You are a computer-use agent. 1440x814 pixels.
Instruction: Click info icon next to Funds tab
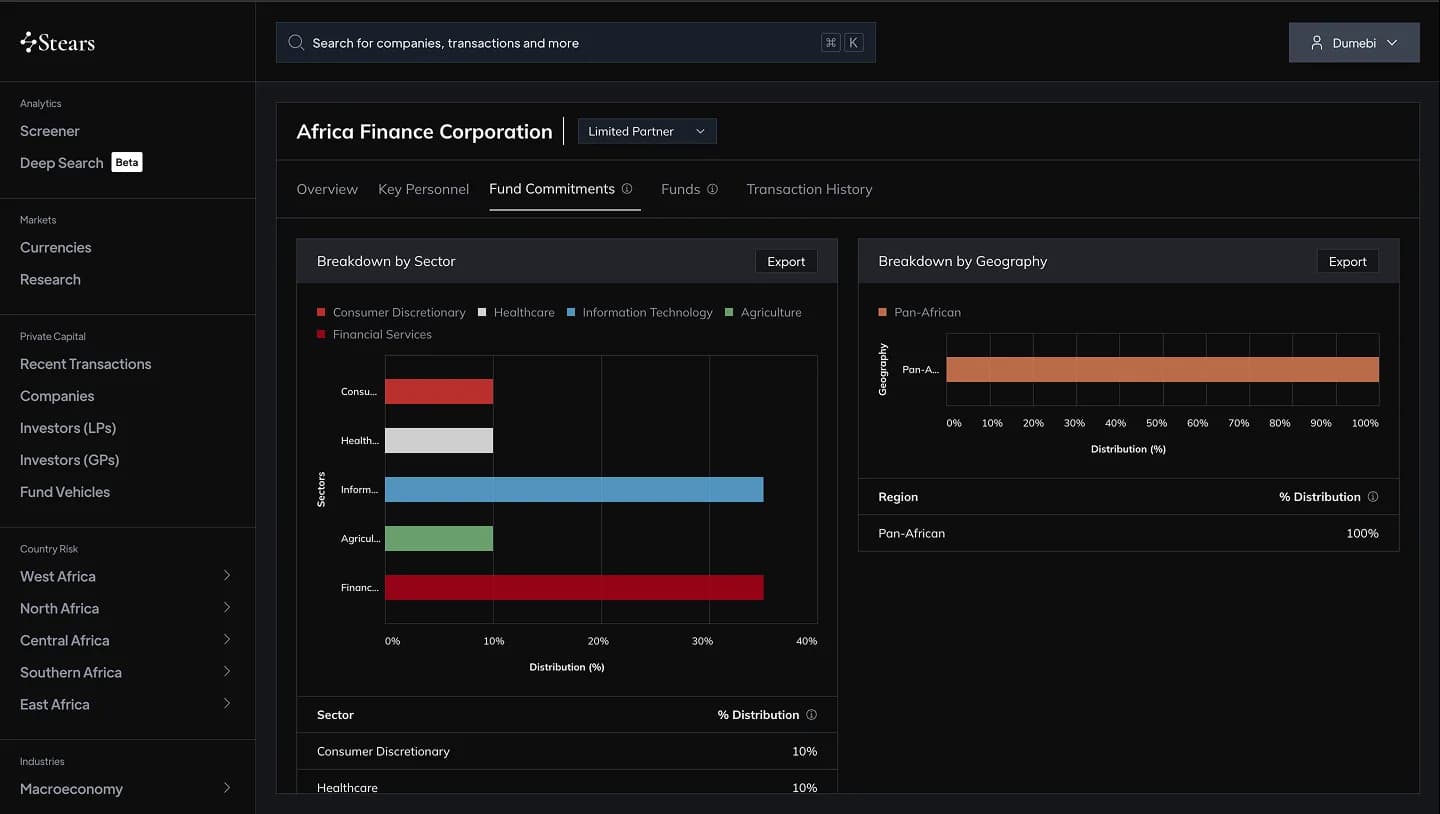(x=713, y=189)
